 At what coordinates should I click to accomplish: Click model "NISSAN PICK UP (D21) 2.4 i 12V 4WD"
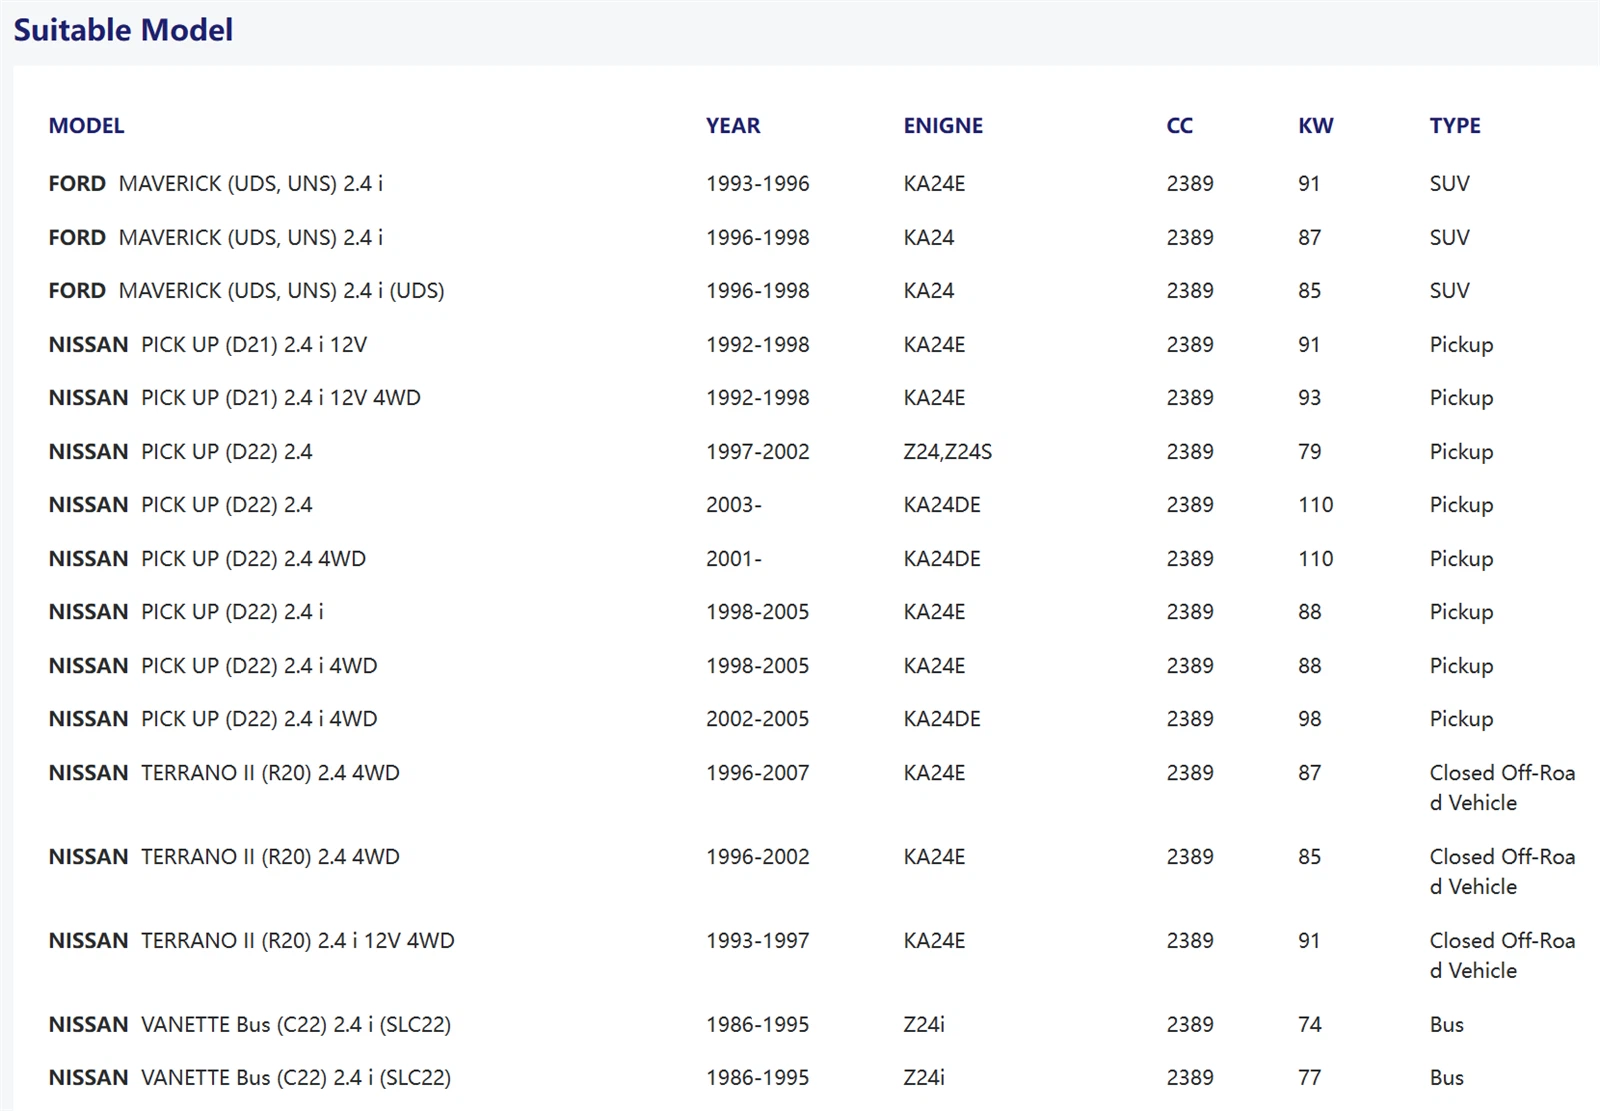[235, 398]
